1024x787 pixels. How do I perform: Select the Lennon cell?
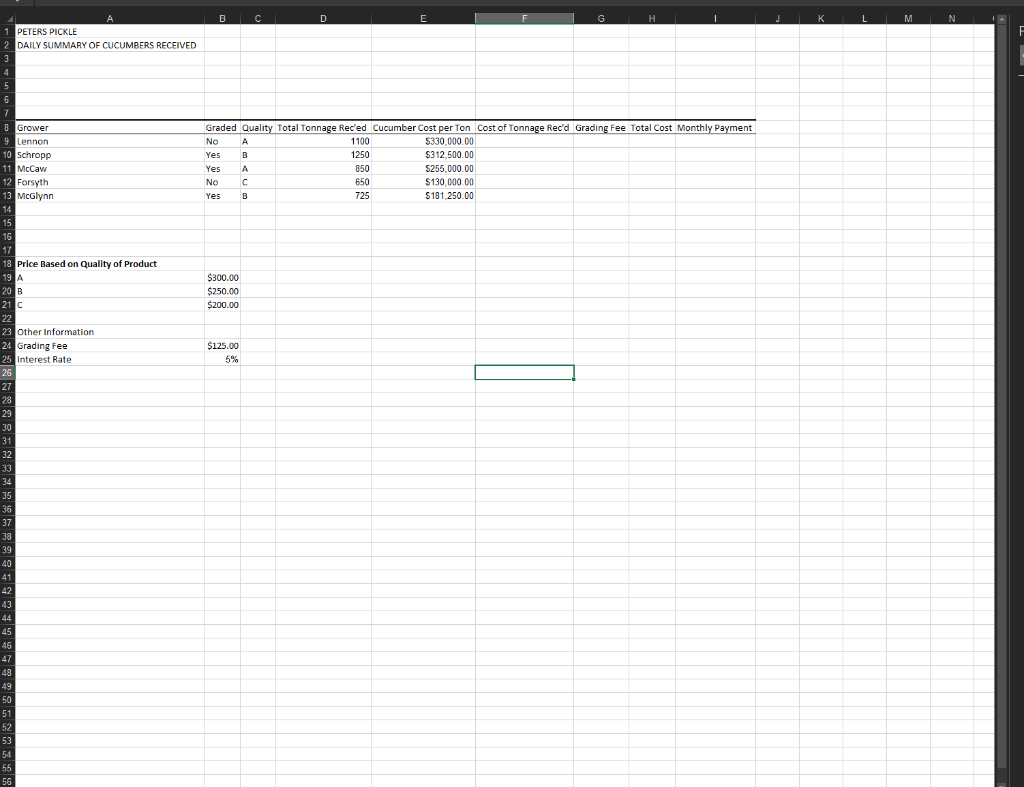point(110,141)
